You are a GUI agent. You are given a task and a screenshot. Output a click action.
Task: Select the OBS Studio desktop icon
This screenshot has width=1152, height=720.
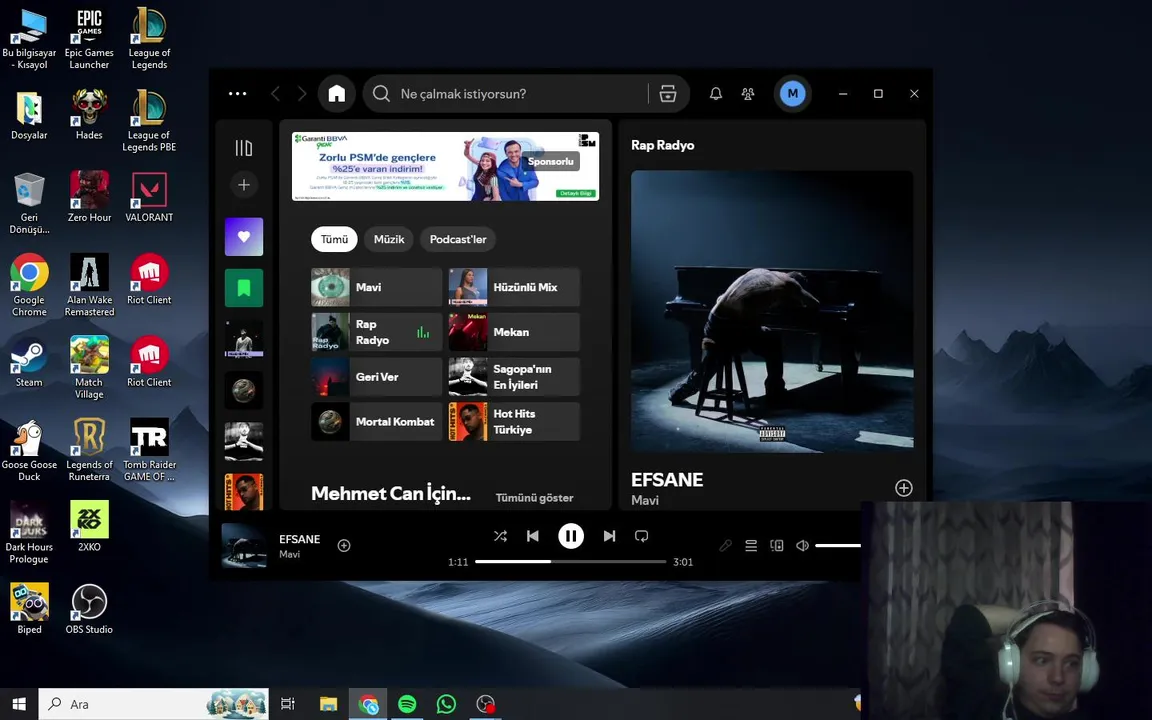click(x=89, y=608)
